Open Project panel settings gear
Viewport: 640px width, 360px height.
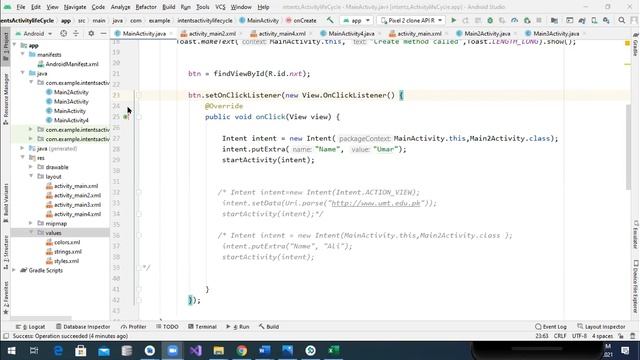coord(91,33)
